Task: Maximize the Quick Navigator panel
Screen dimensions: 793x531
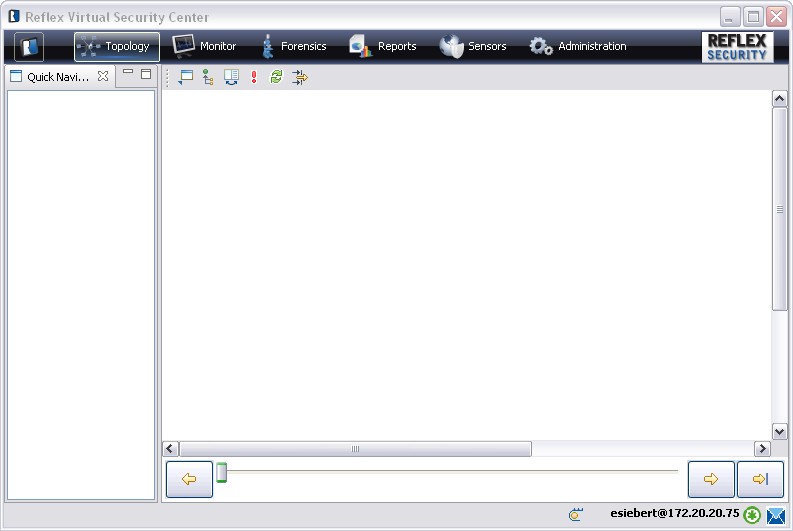Action: (x=146, y=74)
